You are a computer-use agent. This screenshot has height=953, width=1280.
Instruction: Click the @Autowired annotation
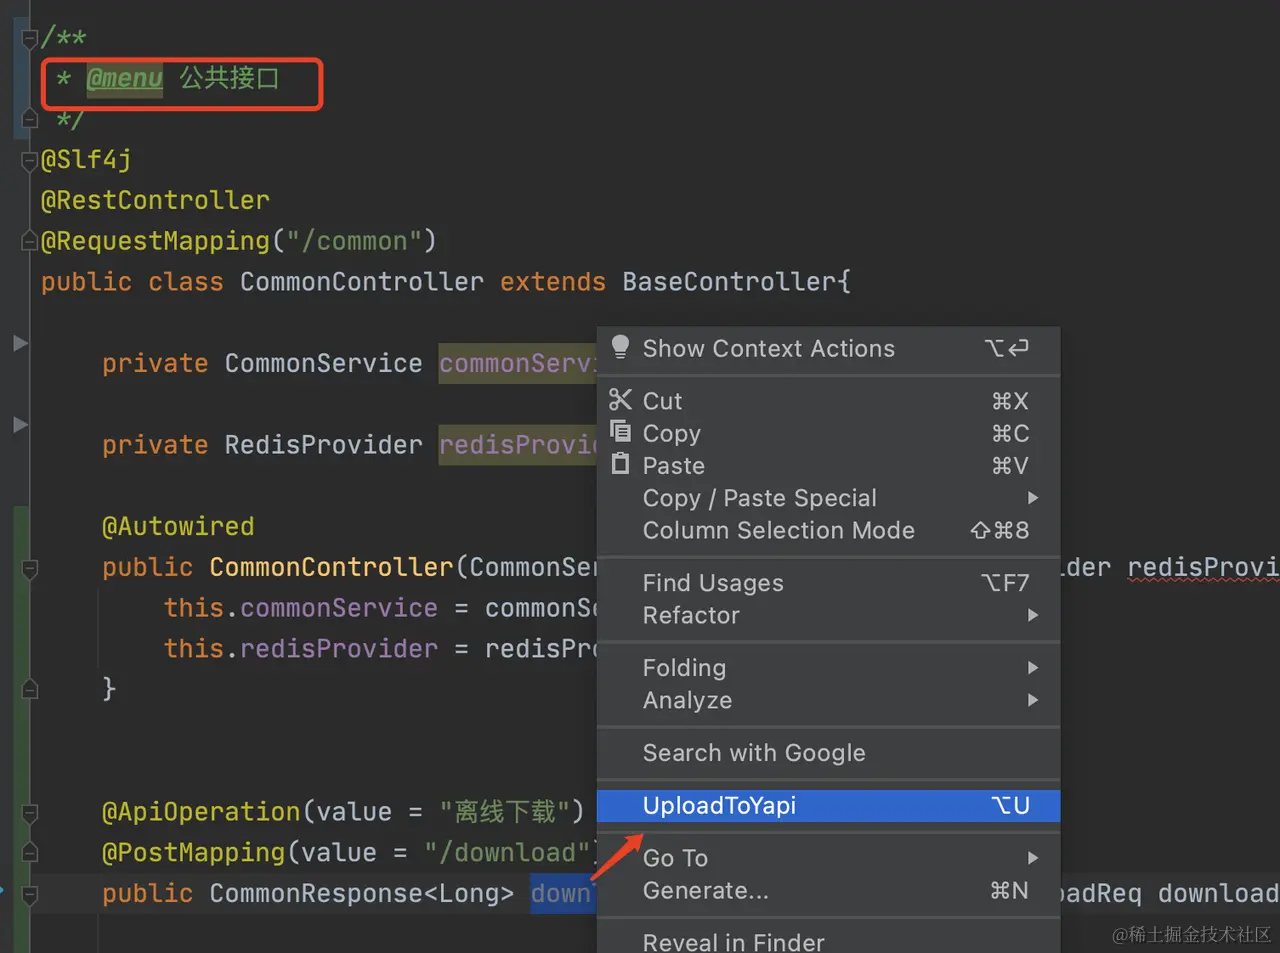coord(178,526)
